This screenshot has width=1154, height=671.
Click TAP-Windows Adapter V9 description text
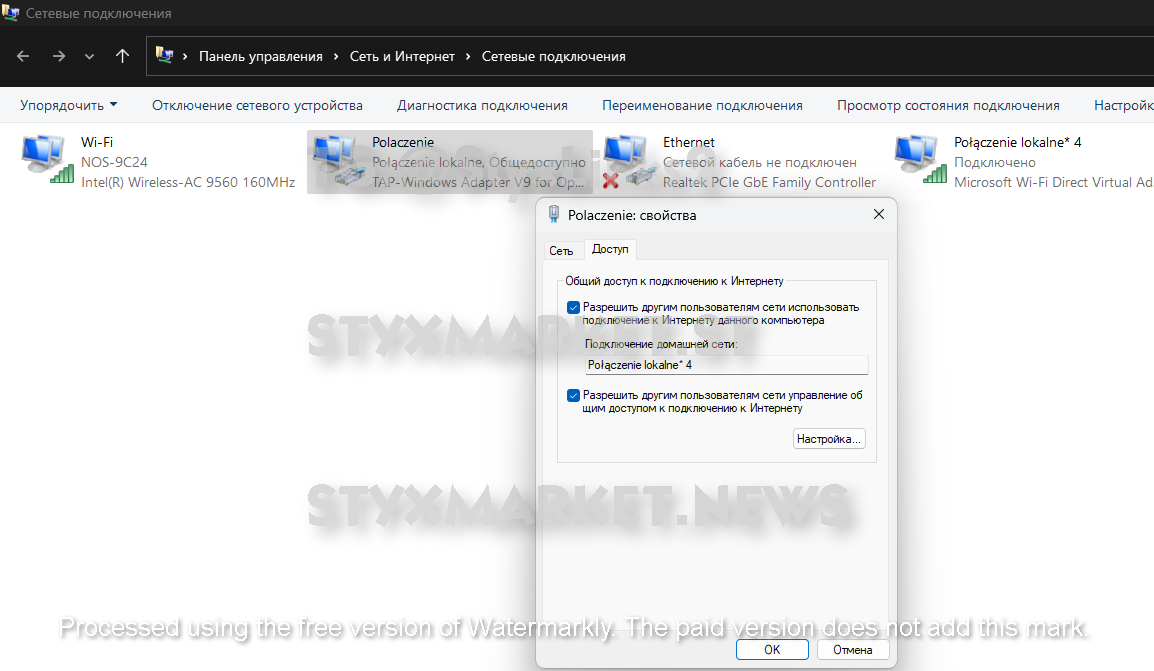point(478,182)
